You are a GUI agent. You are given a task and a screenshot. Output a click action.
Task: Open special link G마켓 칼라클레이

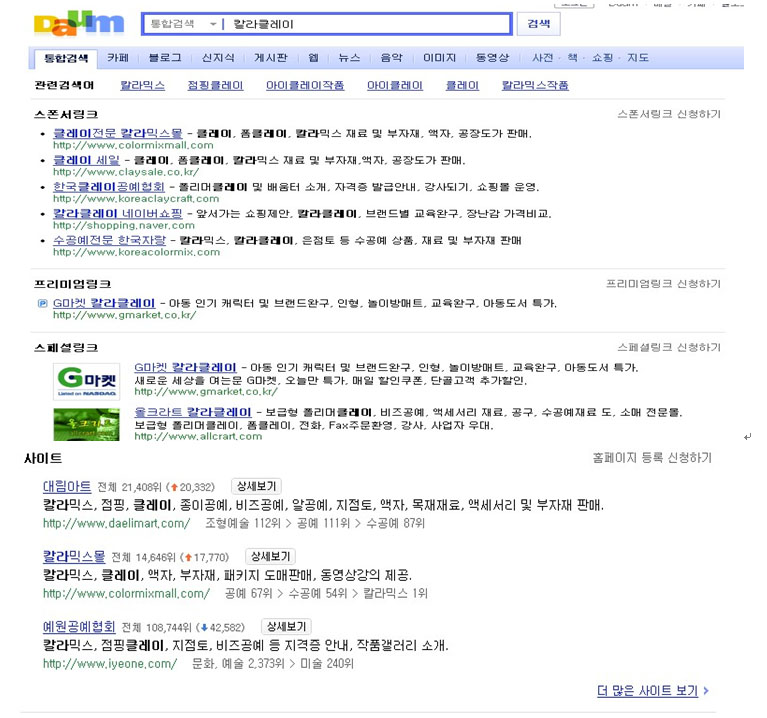point(185,367)
